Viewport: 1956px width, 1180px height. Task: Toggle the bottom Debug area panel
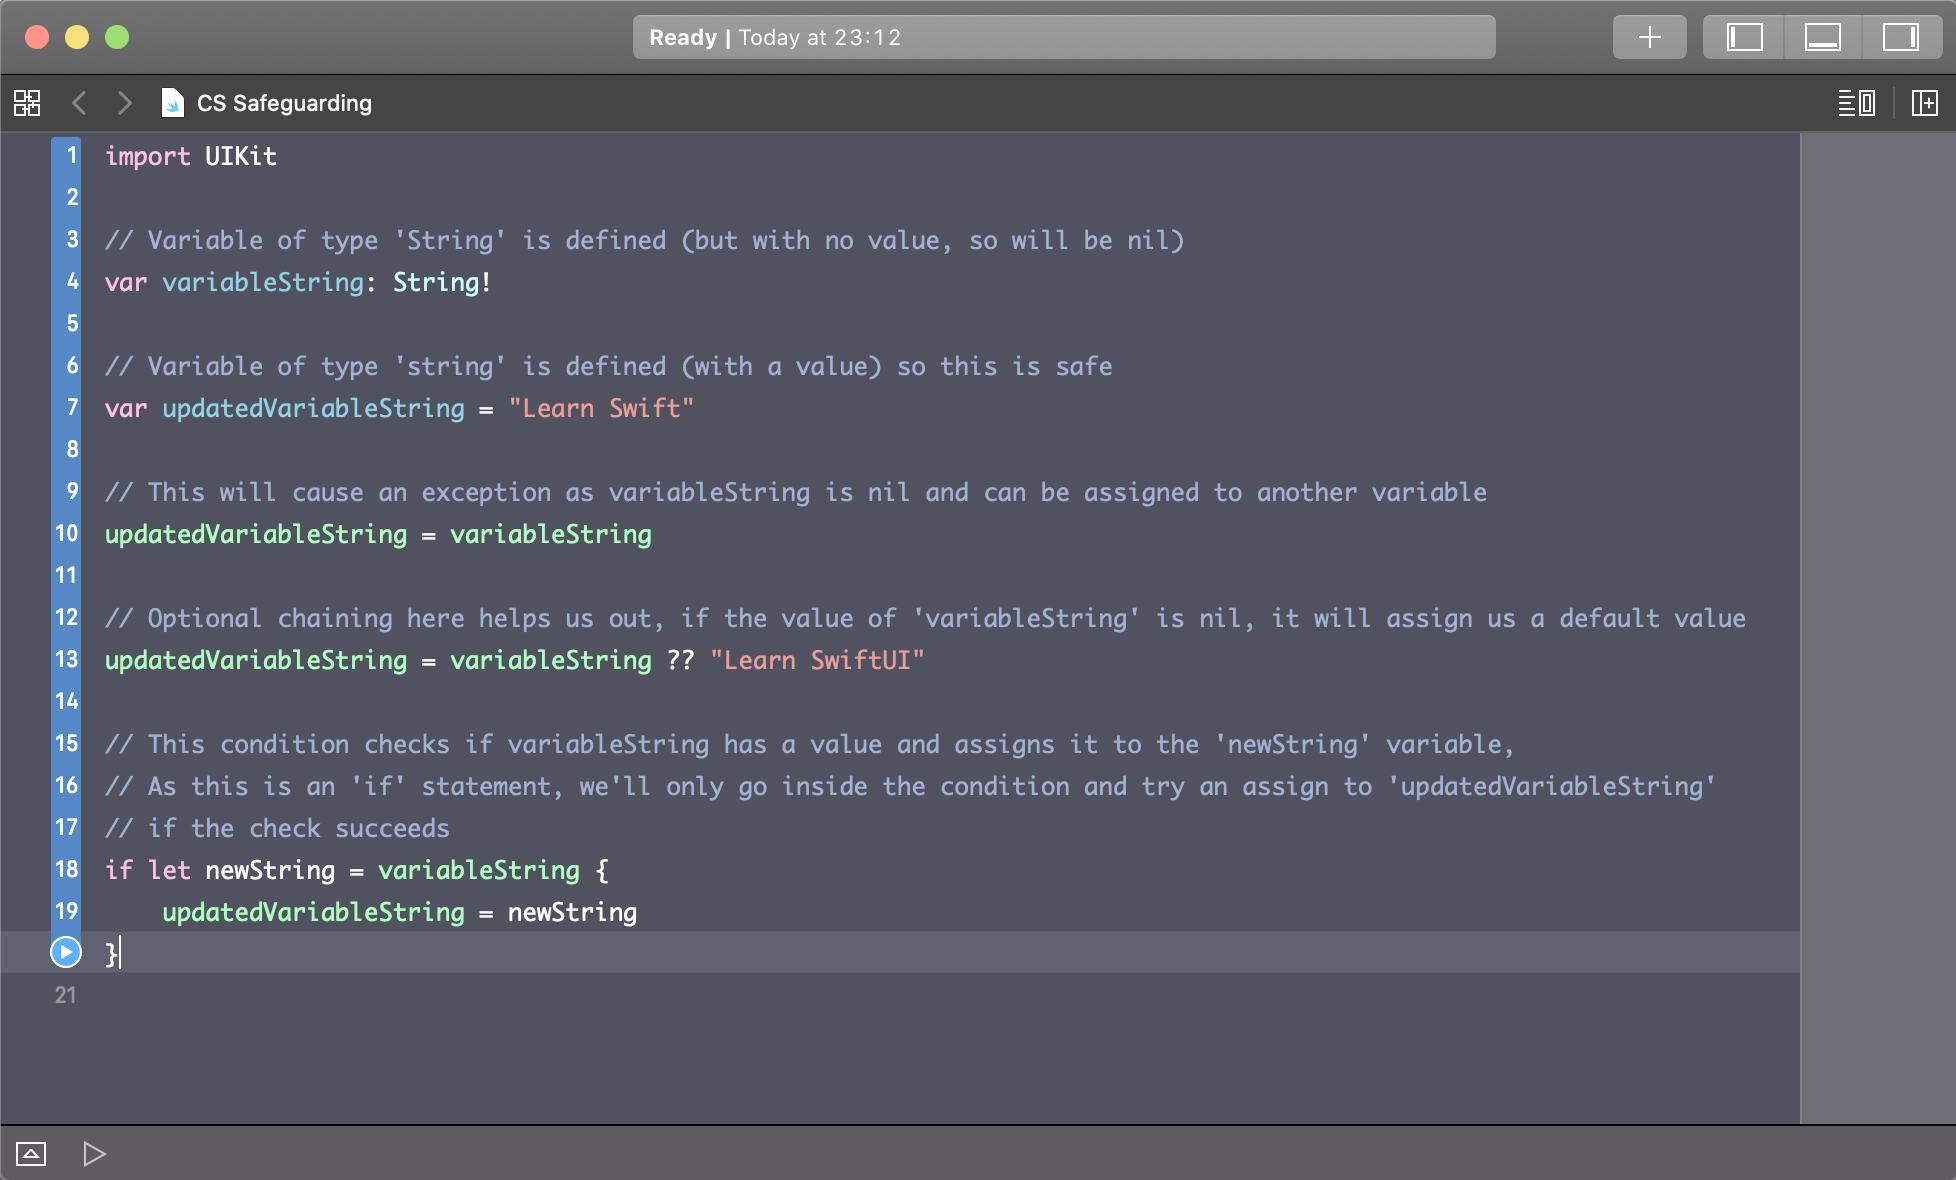1822,38
